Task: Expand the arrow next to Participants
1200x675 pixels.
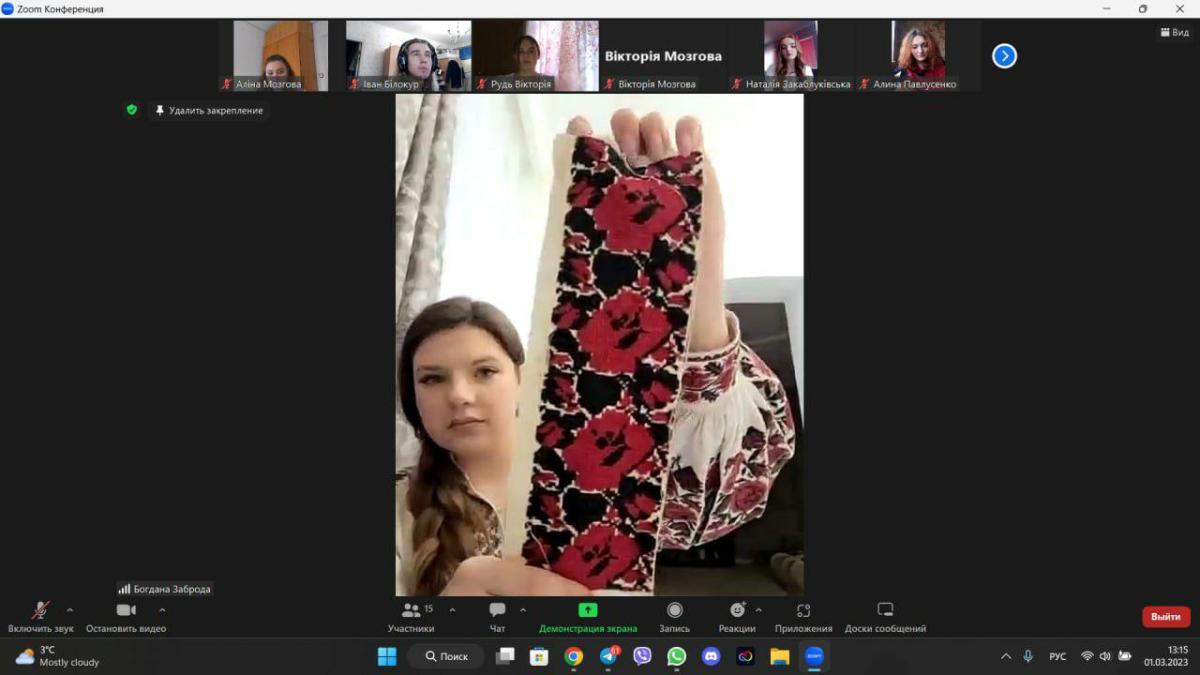Action: click(x=452, y=610)
